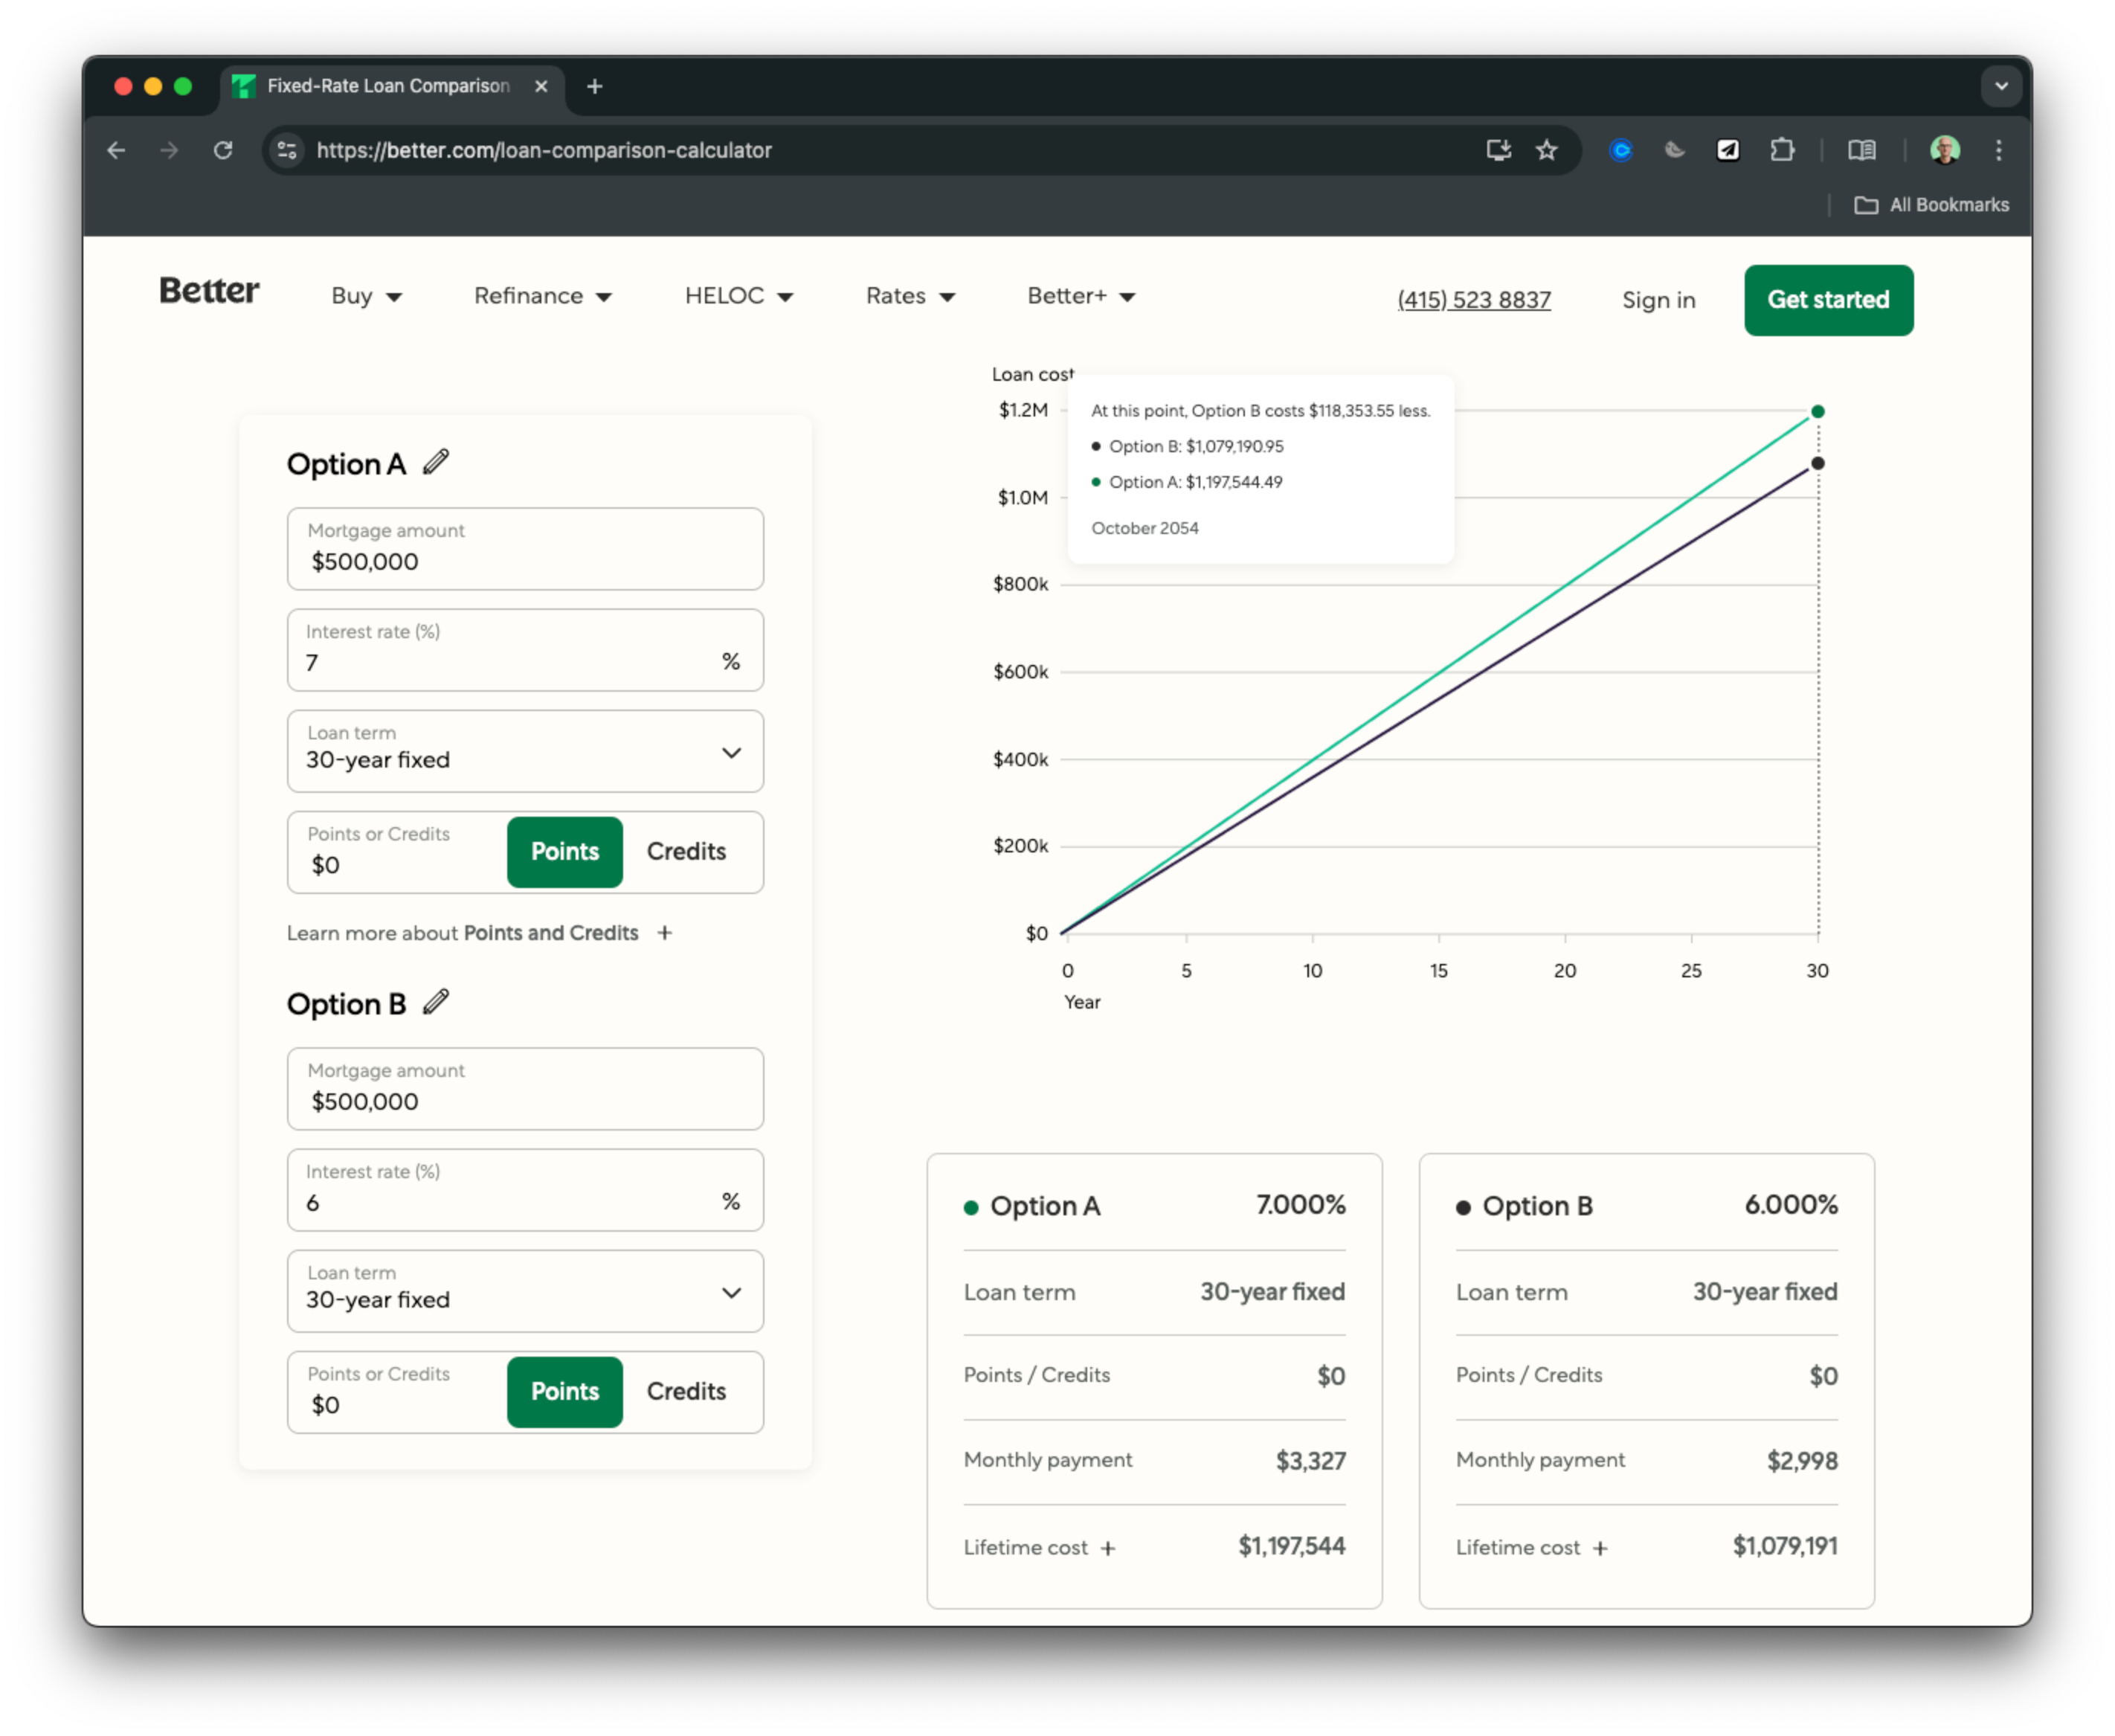Screen dimensions: 2115x1736
Task: Select Points toggle for Option B
Action: click(565, 1392)
